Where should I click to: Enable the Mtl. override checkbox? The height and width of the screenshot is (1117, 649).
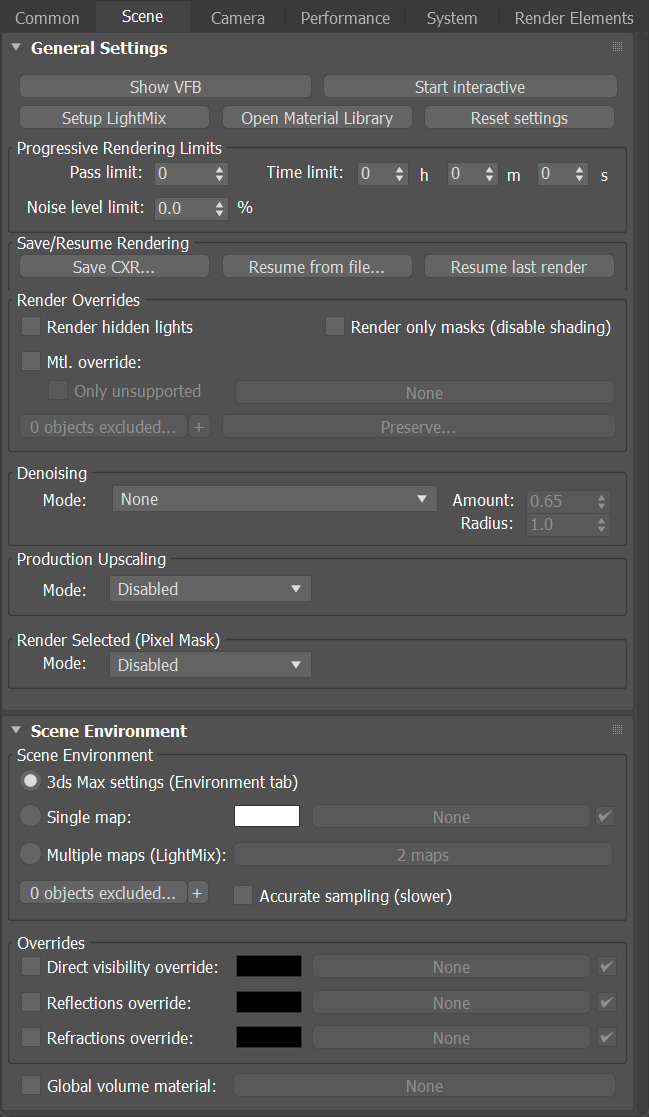coord(31,361)
